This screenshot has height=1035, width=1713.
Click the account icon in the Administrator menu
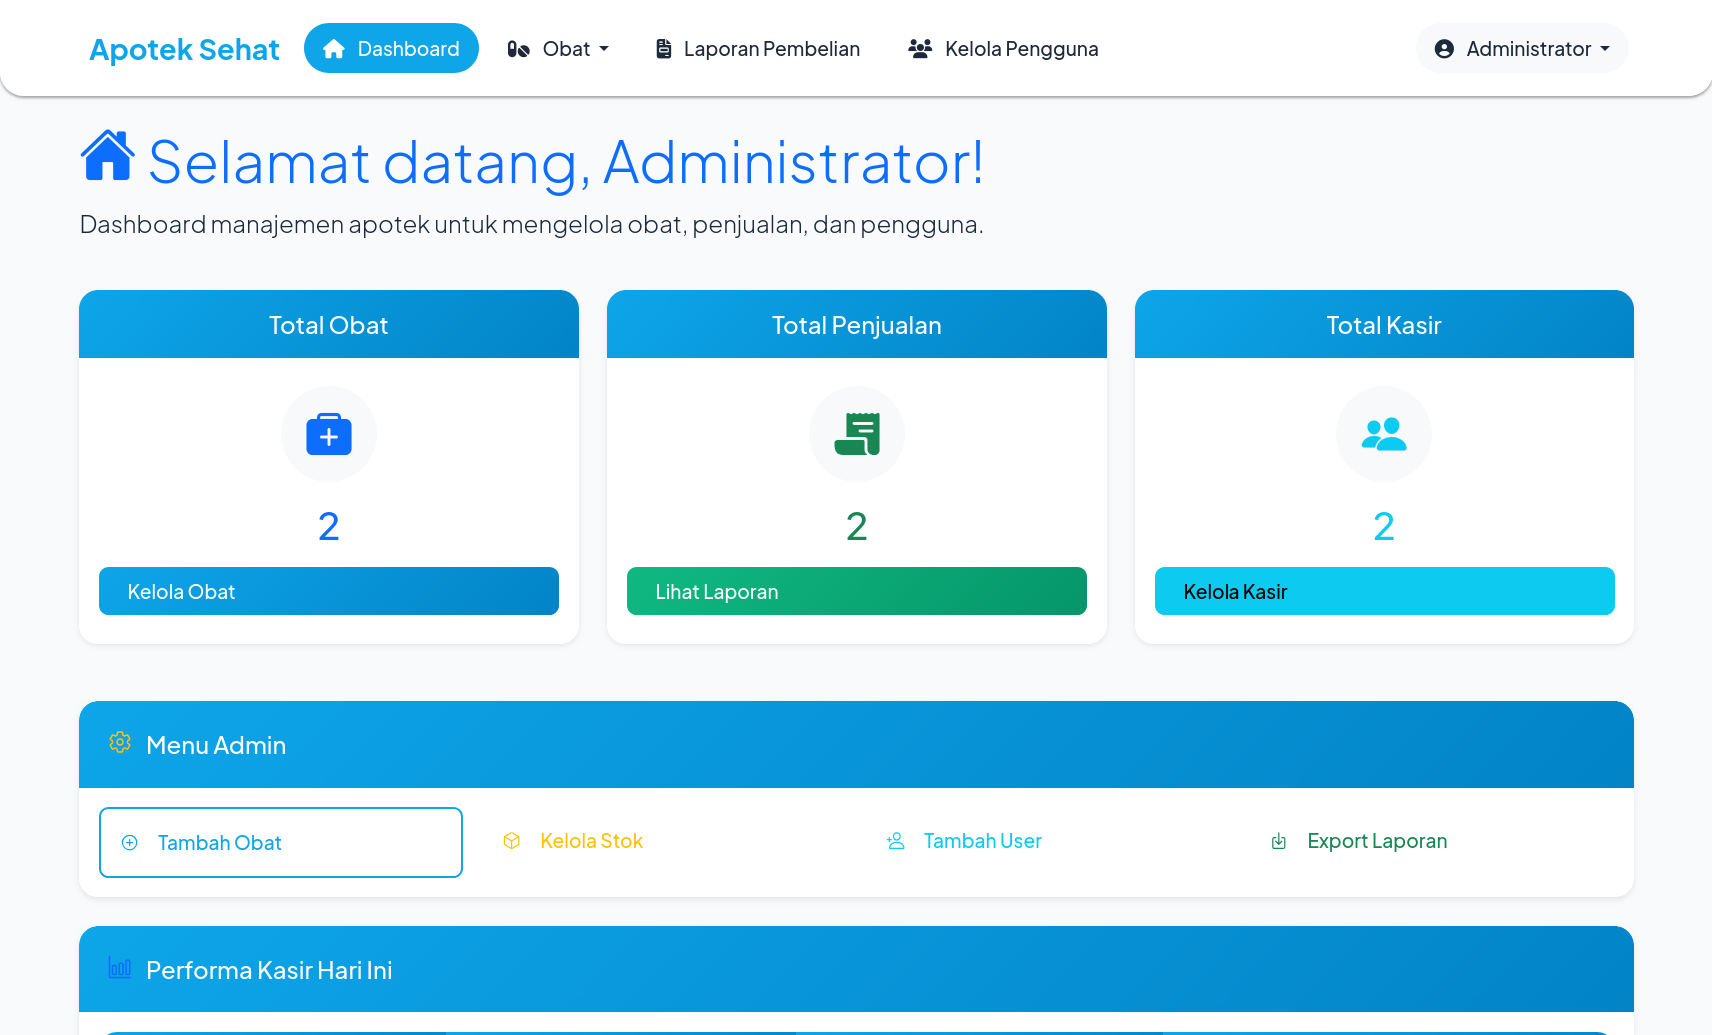coord(1443,48)
